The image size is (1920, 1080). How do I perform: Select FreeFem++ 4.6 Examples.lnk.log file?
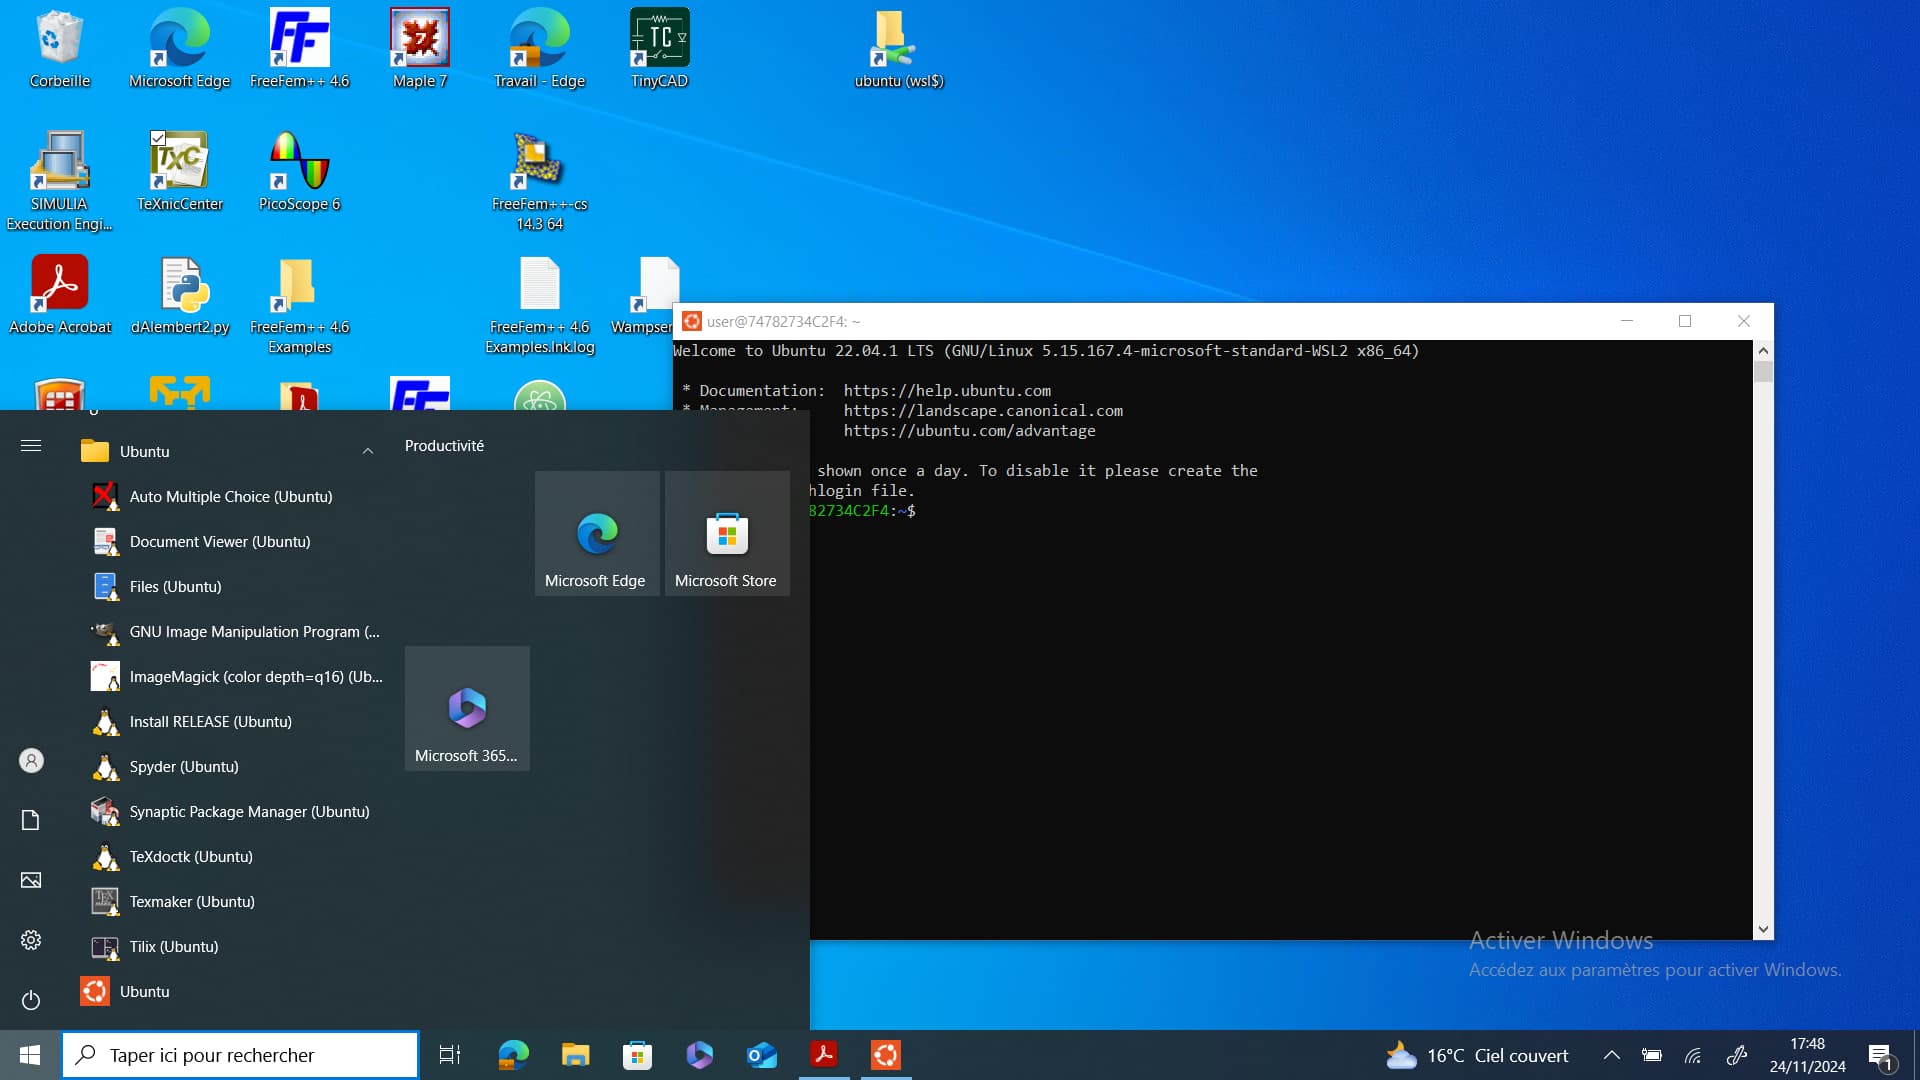pos(539,305)
